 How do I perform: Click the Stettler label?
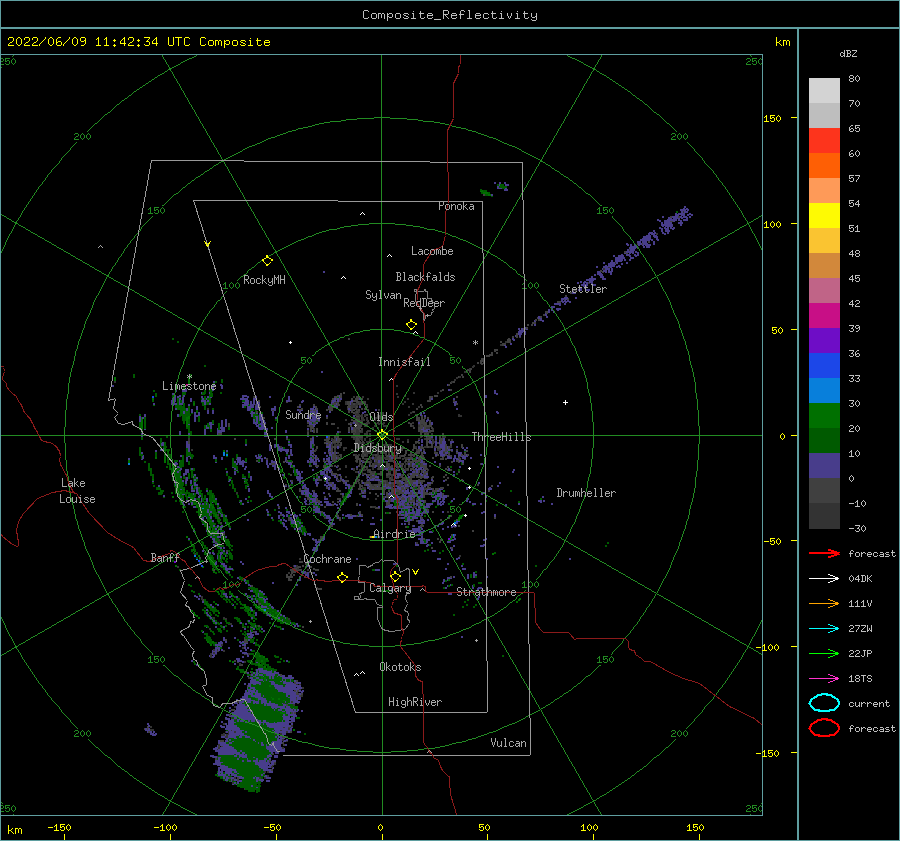(x=583, y=289)
